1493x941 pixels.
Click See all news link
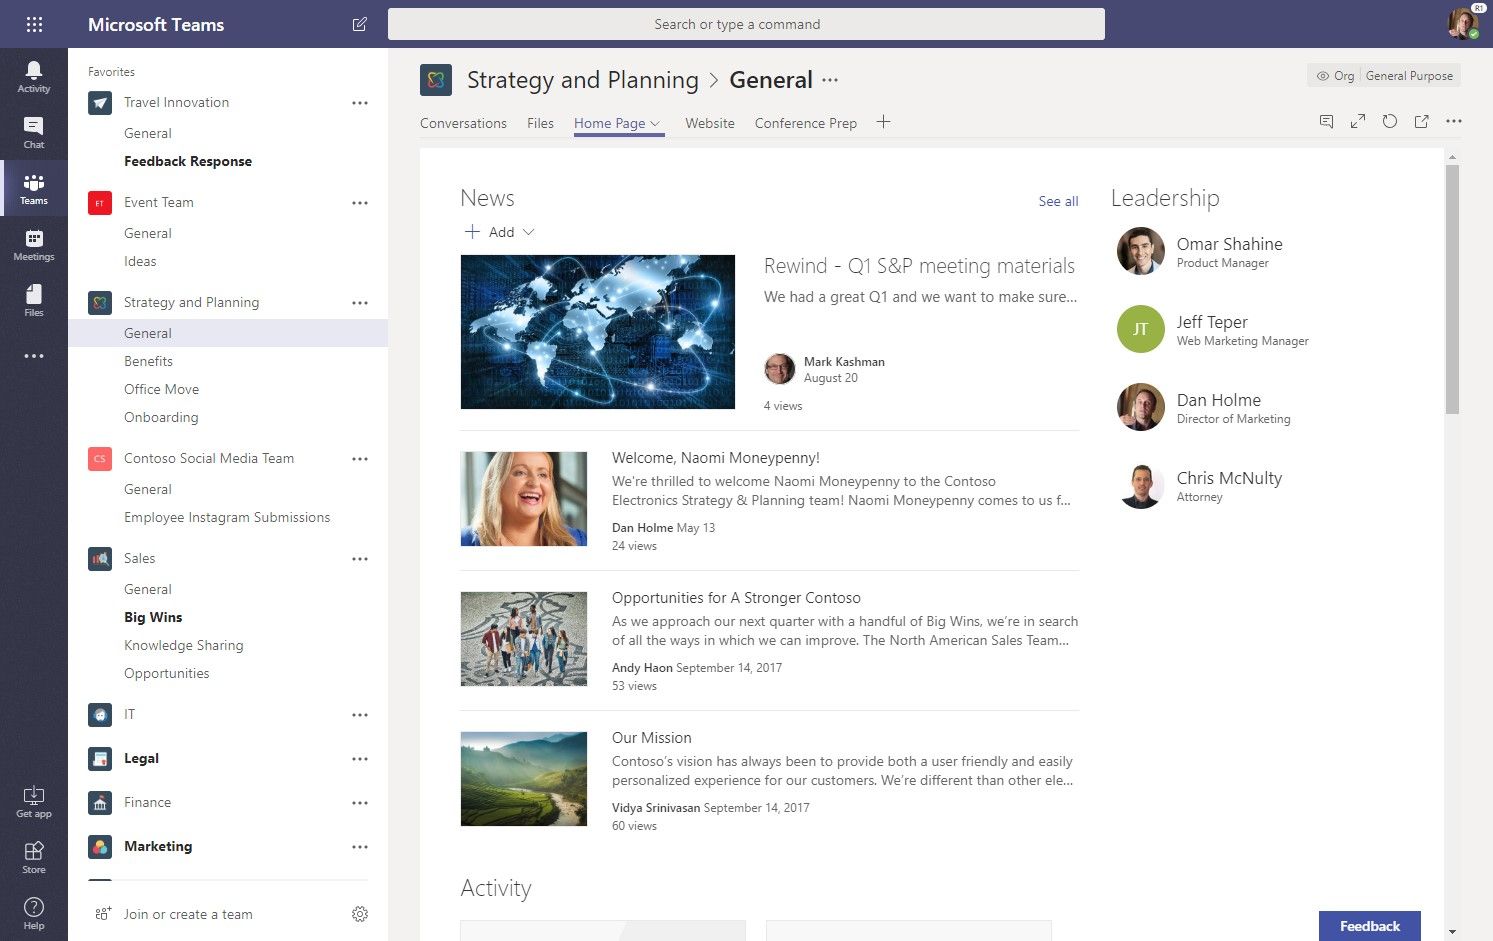click(x=1058, y=201)
